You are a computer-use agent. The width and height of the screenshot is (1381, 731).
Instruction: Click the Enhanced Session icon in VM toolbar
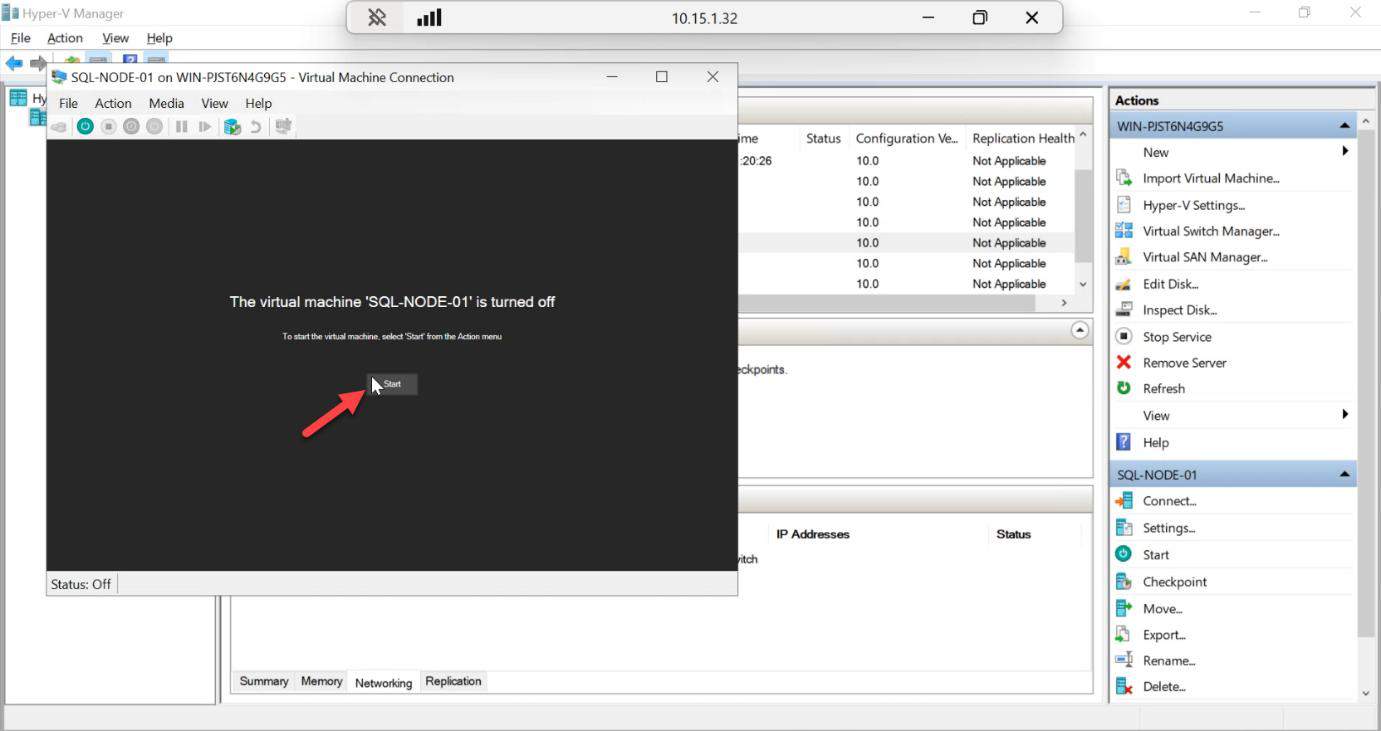point(283,126)
